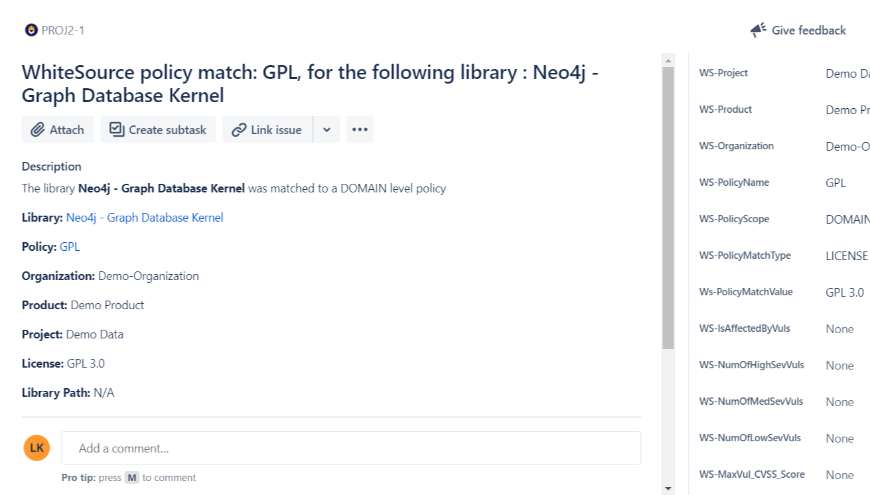The height and width of the screenshot is (495, 870).
Task: Click the issue title heading
Action: tap(310, 84)
